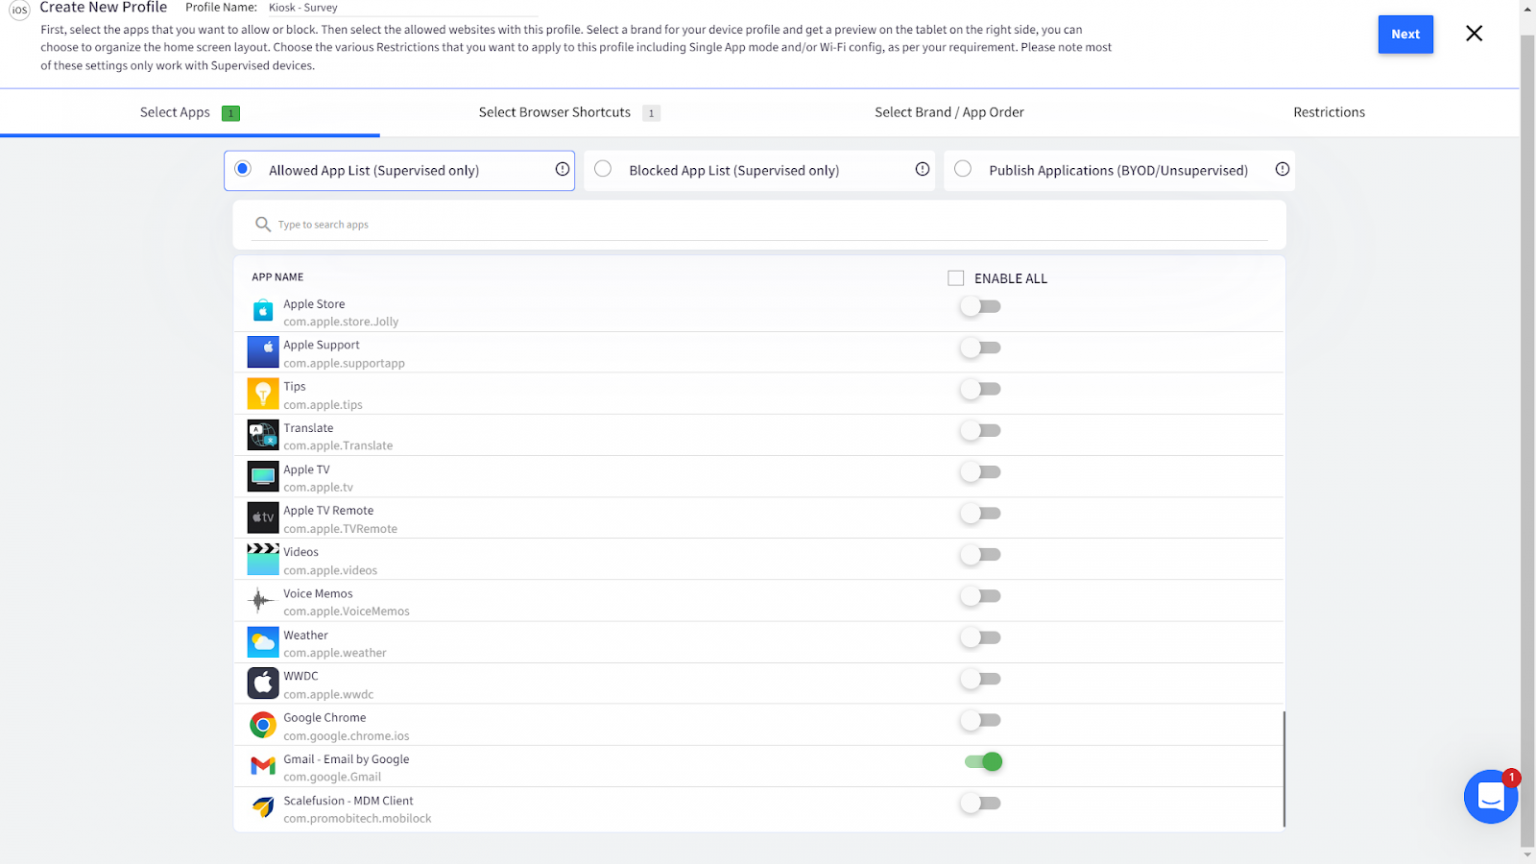1536x864 pixels.
Task: Click the Scalefusion MDM Client app icon
Action: point(262,807)
